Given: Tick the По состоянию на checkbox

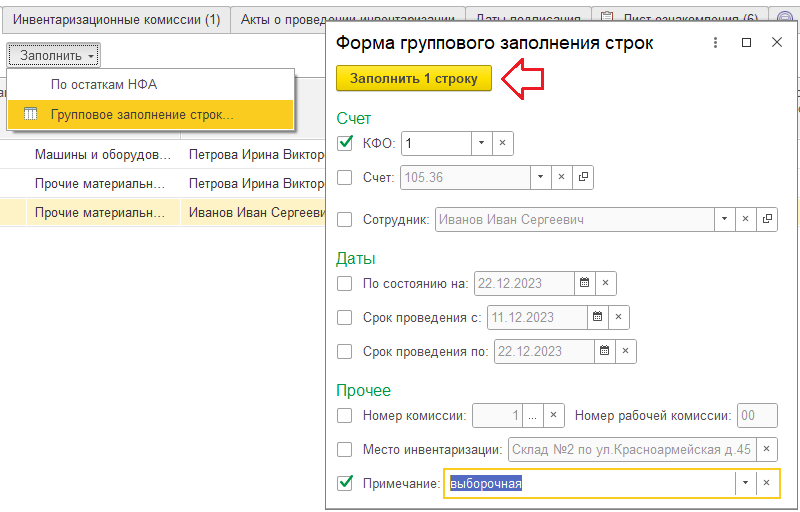Looking at the screenshot, I should coord(345,284).
